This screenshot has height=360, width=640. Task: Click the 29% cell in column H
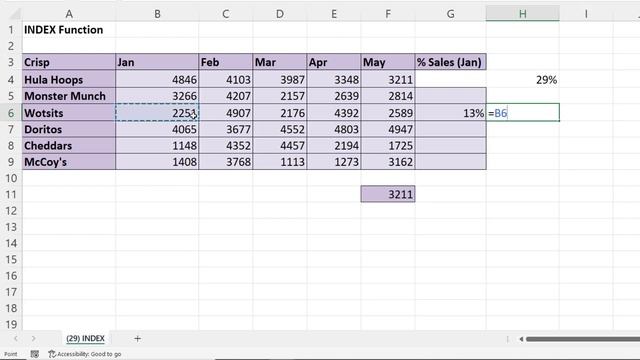click(x=522, y=80)
